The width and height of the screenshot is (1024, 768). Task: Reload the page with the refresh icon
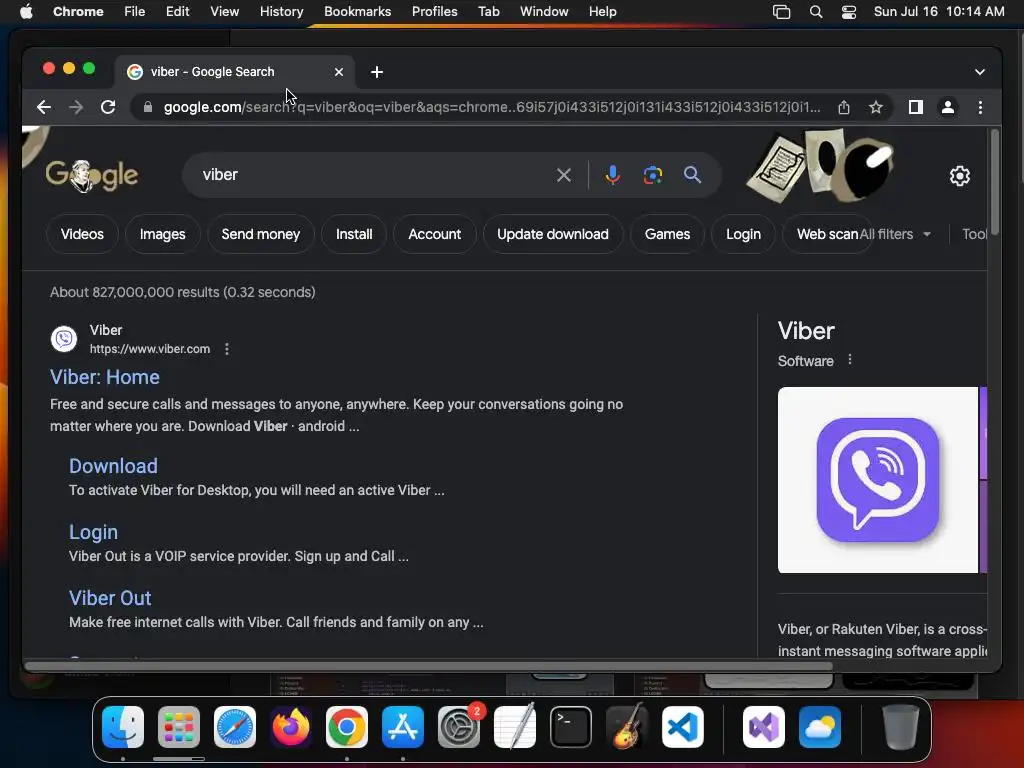click(x=108, y=107)
